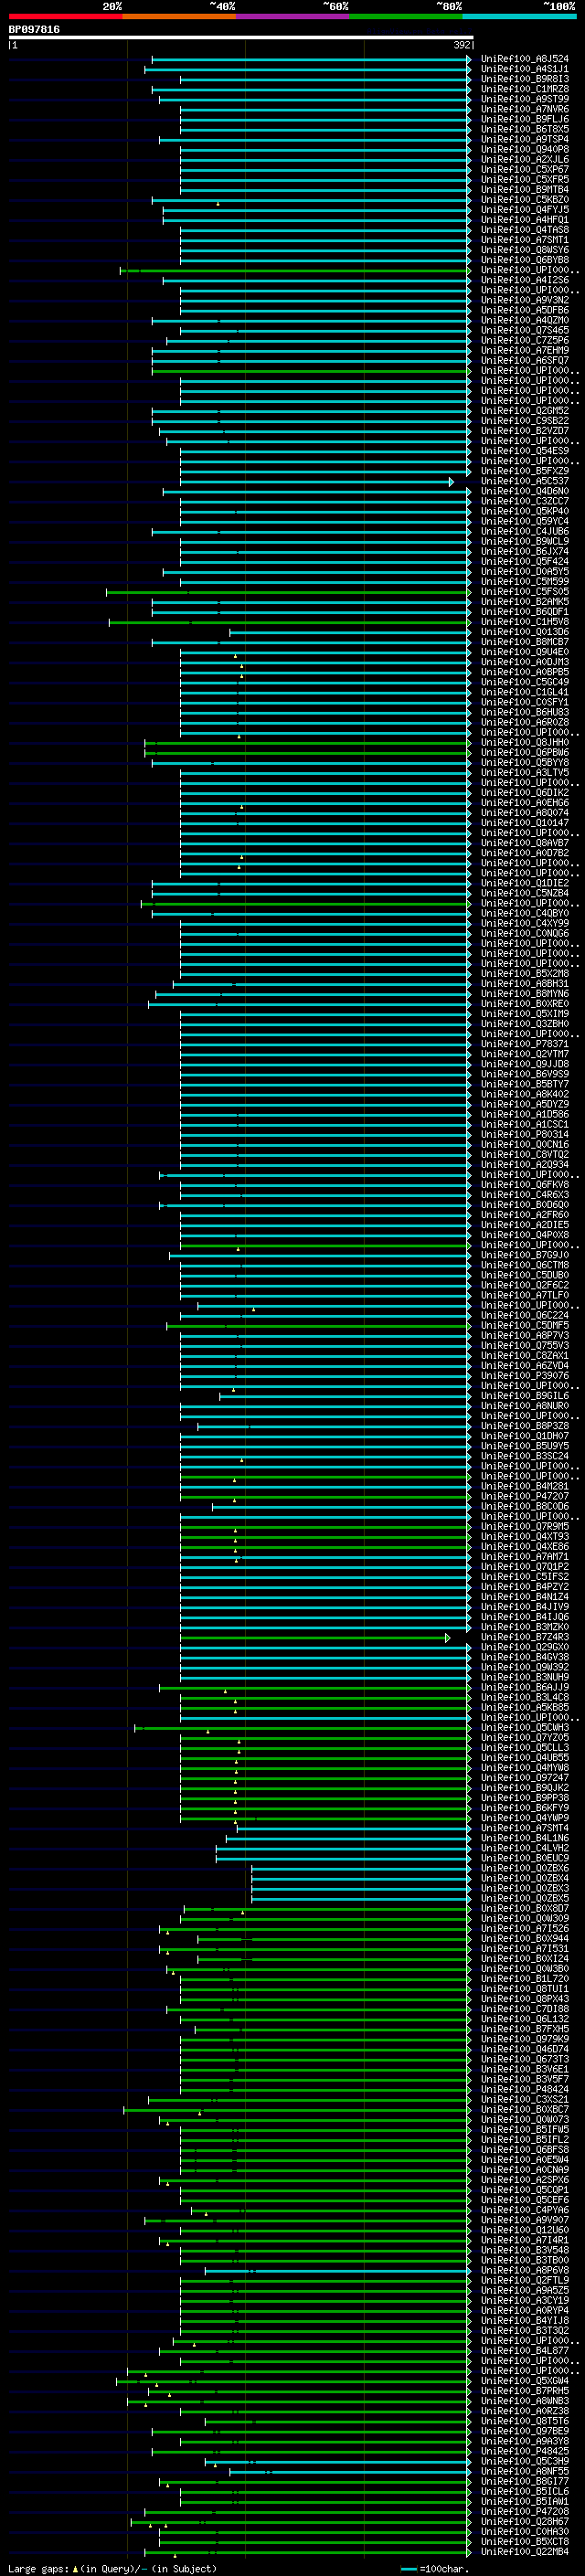
Task: Open hit UniRef100_A9ST99
Action: [524, 99]
